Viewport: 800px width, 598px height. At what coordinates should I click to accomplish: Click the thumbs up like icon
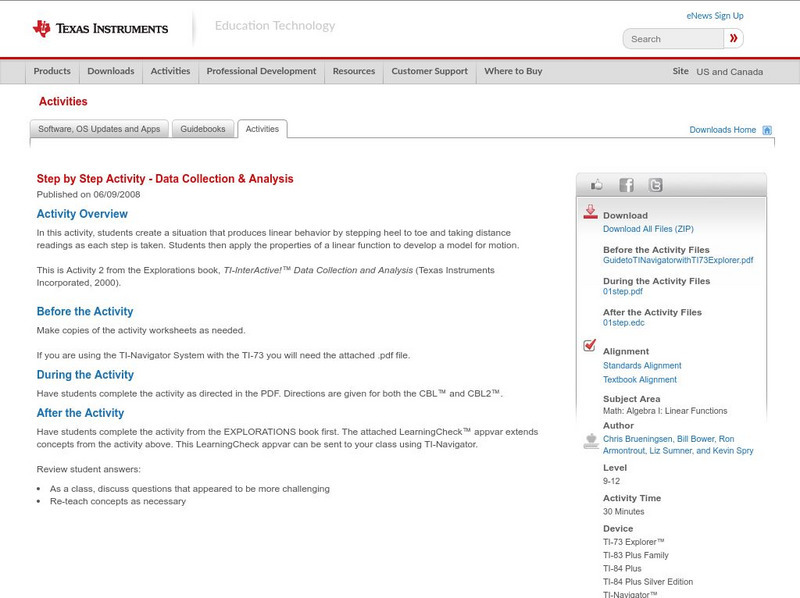tap(596, 185)
